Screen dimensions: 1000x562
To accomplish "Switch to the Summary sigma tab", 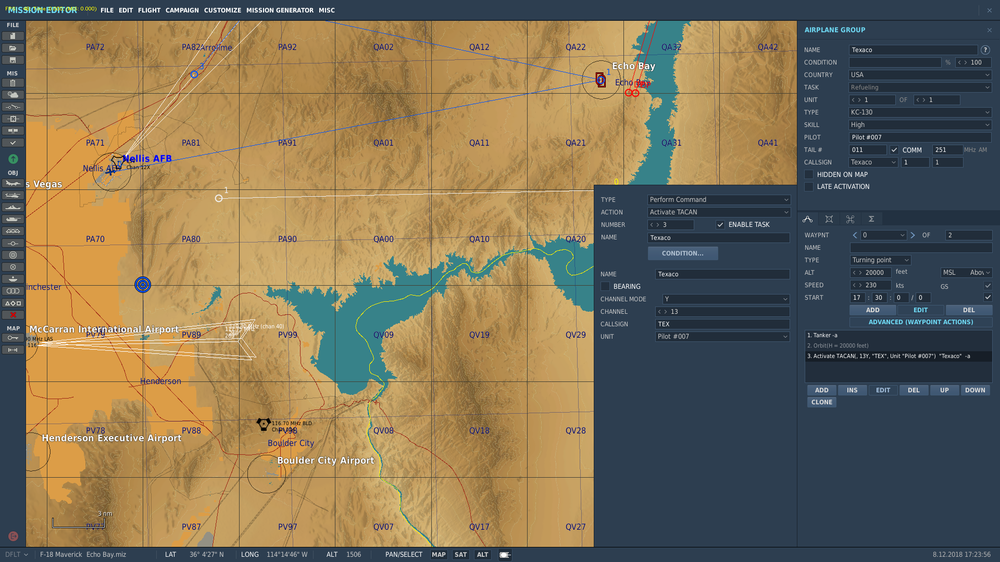I will [871, 219].
